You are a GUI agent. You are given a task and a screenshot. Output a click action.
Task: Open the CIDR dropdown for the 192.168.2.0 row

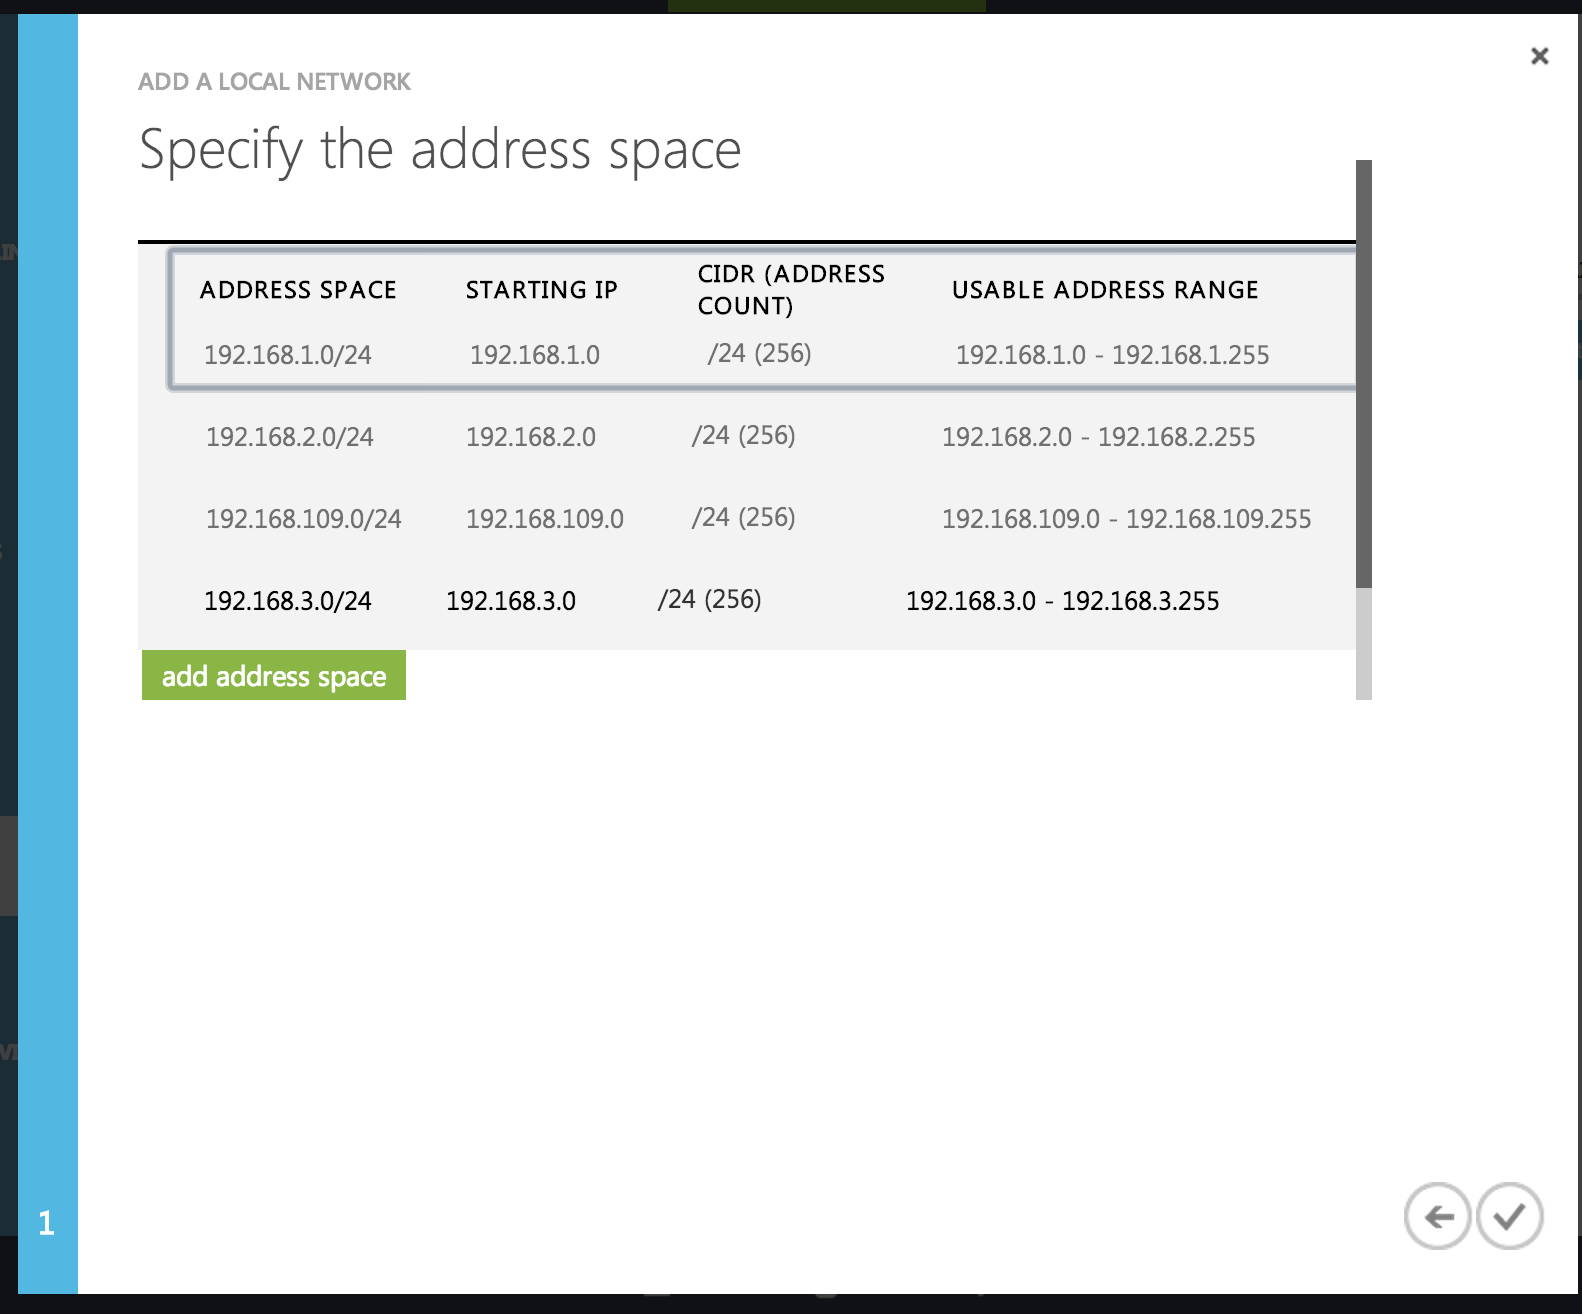[x=744, y=436]
